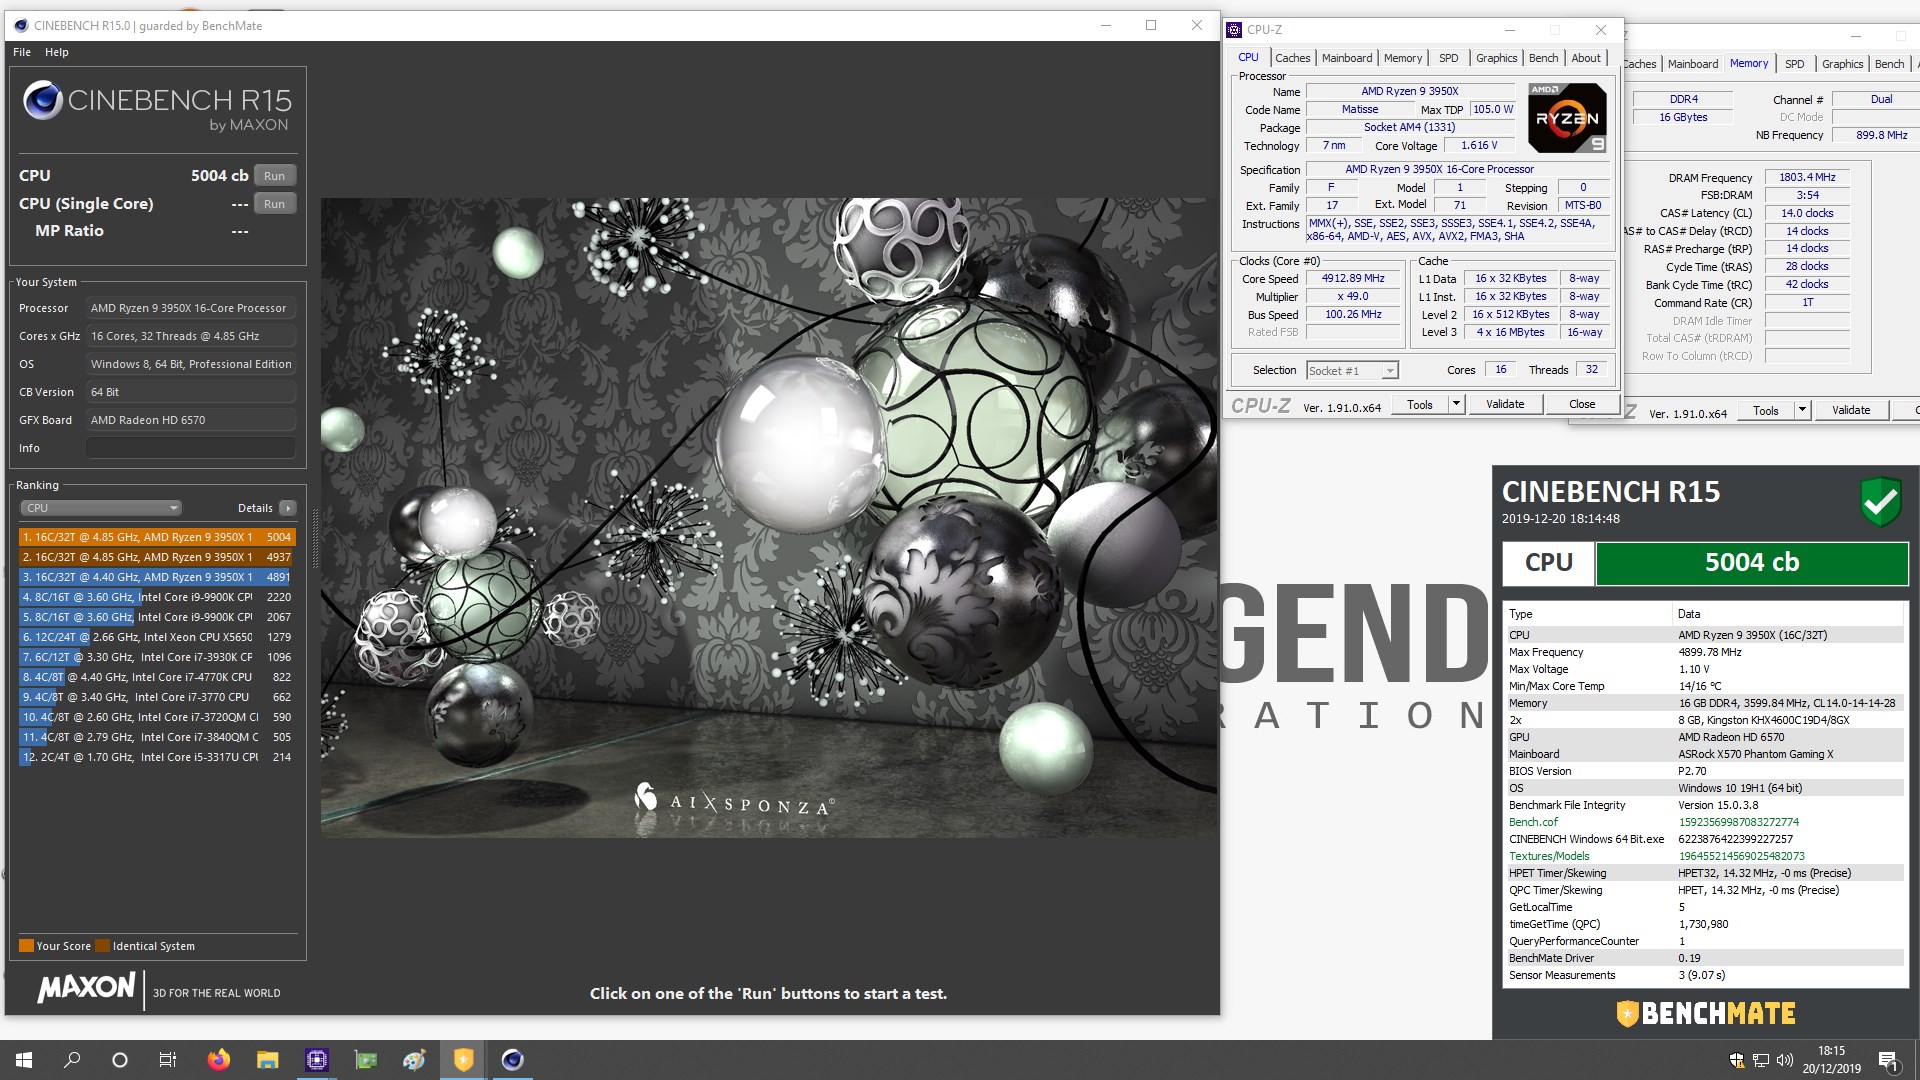Screen dimensions: 1920x1080
Task: Select ranking row Intel Core i9-9900K 2220
Action: pyautogui.click(x=156, y=597)
